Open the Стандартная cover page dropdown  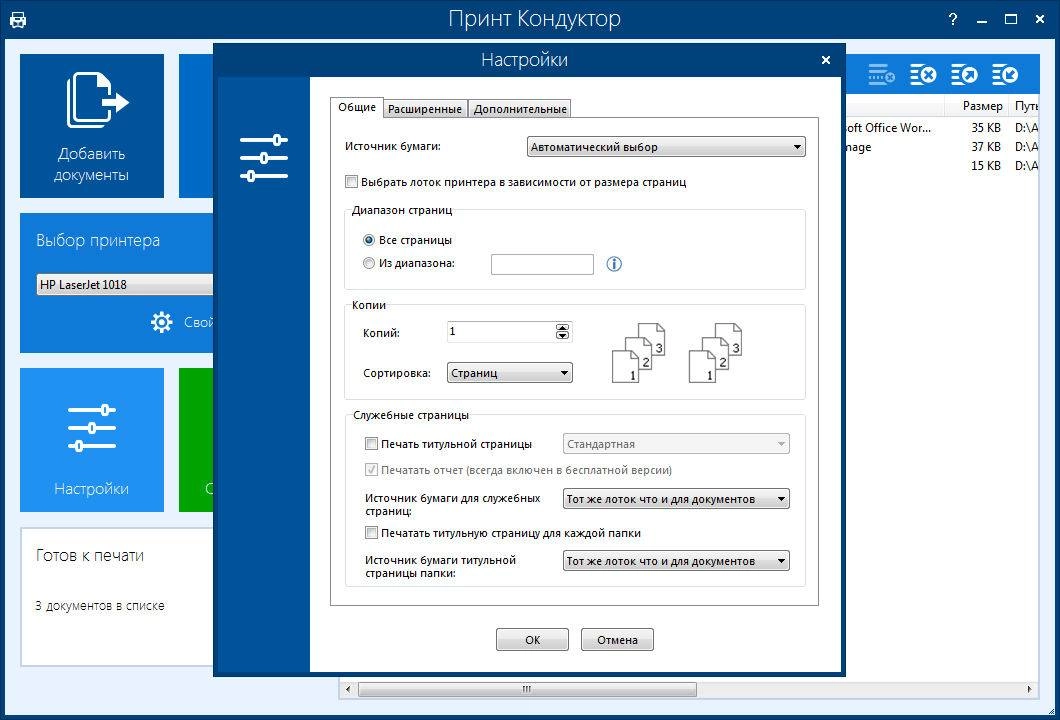coord(676,443)
